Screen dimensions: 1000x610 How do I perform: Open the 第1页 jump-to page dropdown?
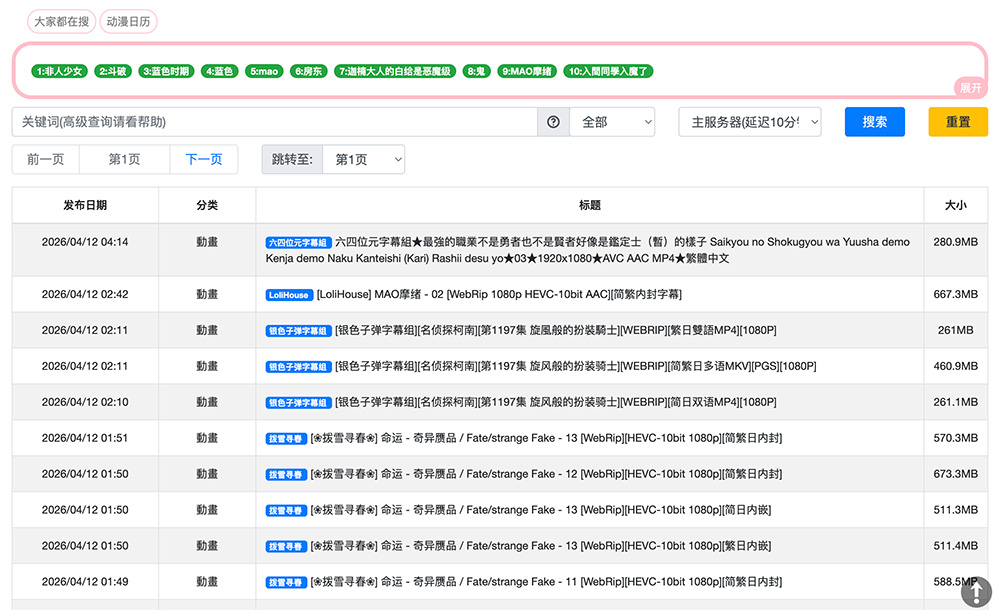[363, 160]
